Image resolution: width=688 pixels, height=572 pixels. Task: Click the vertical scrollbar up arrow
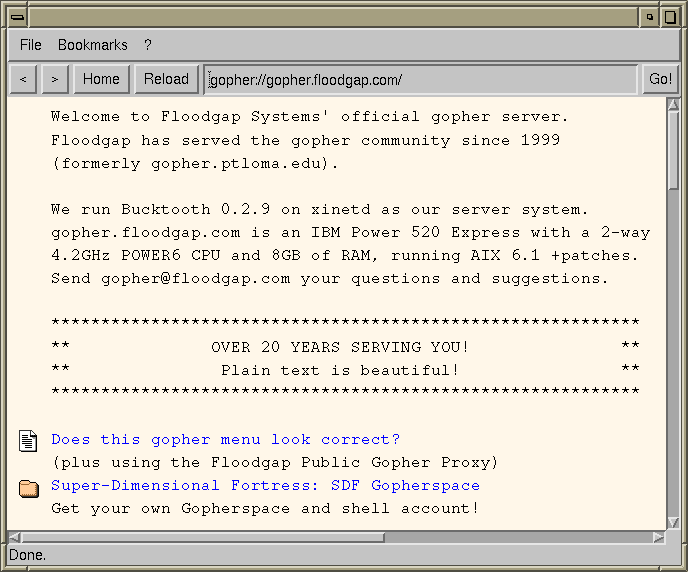click(x=673, y=104)
